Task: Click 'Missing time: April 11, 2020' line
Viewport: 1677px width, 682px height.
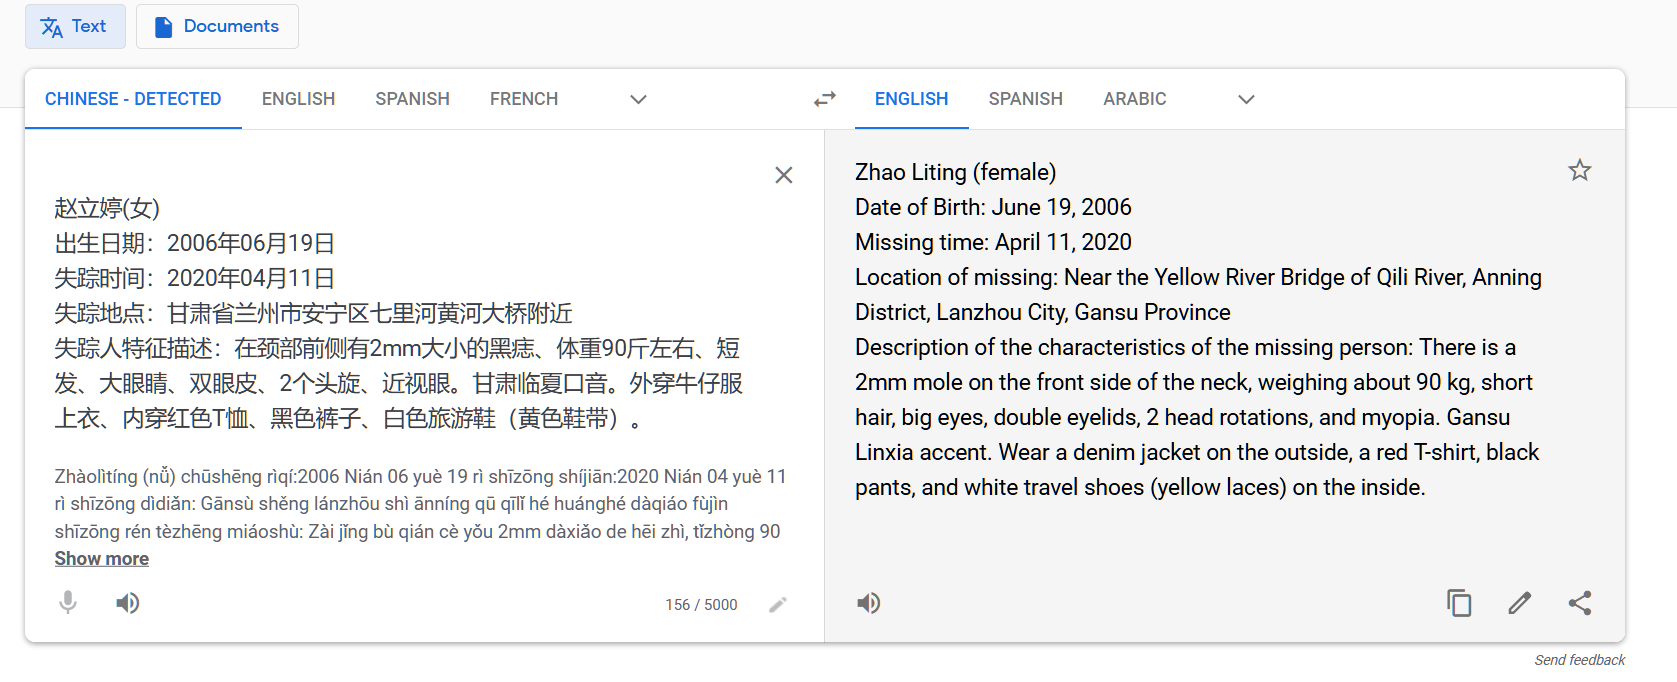Action: point(993,242)
